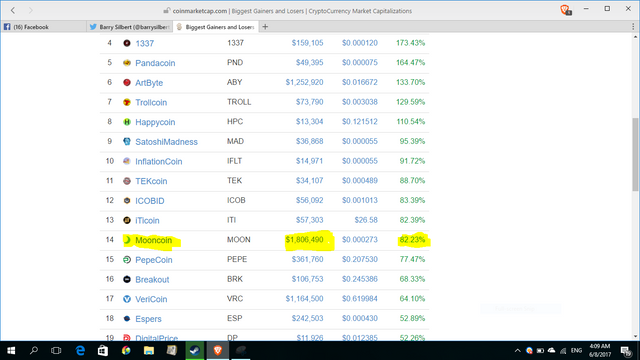Click iTicoin price $26.58

(366, 220)
